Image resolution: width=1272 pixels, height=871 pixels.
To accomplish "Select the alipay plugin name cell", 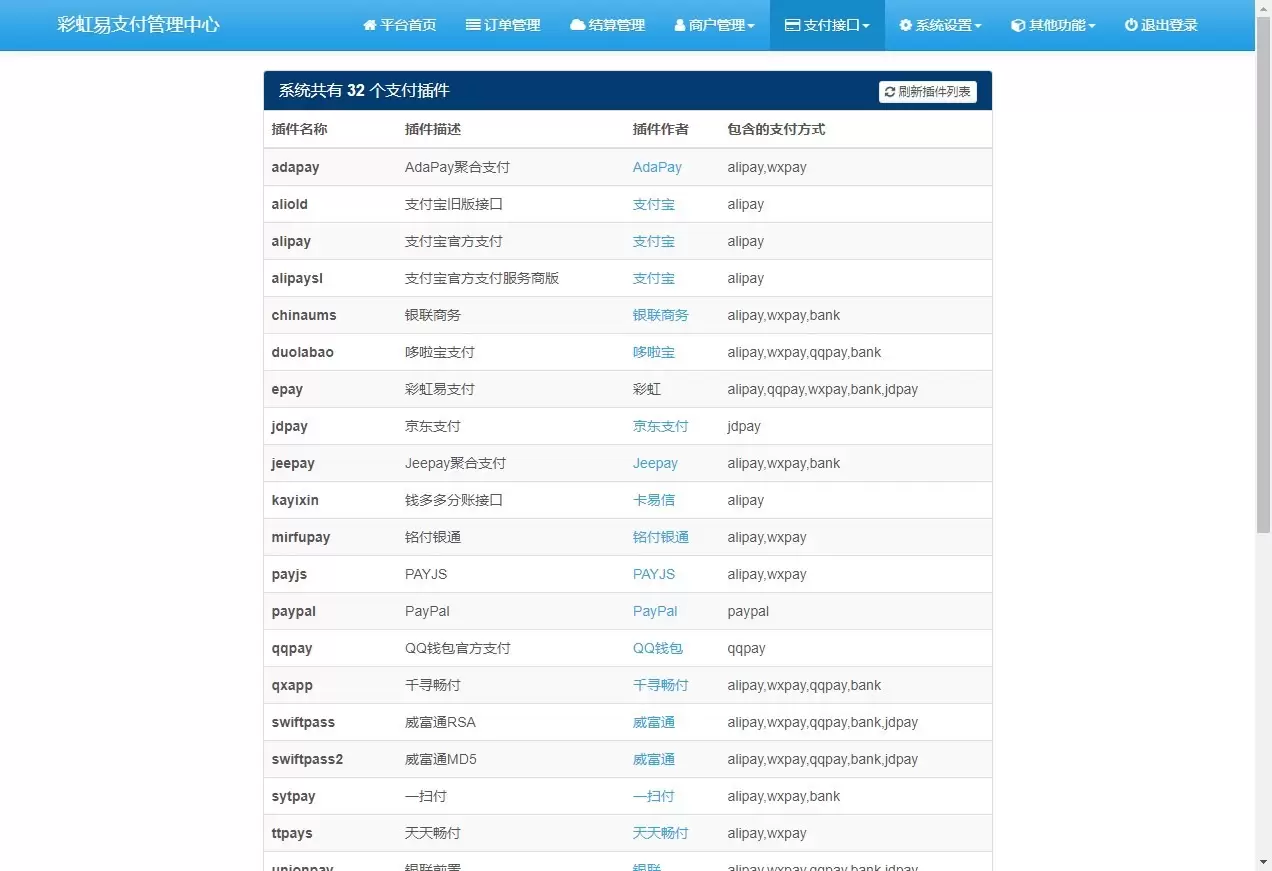I will (291, 241).
